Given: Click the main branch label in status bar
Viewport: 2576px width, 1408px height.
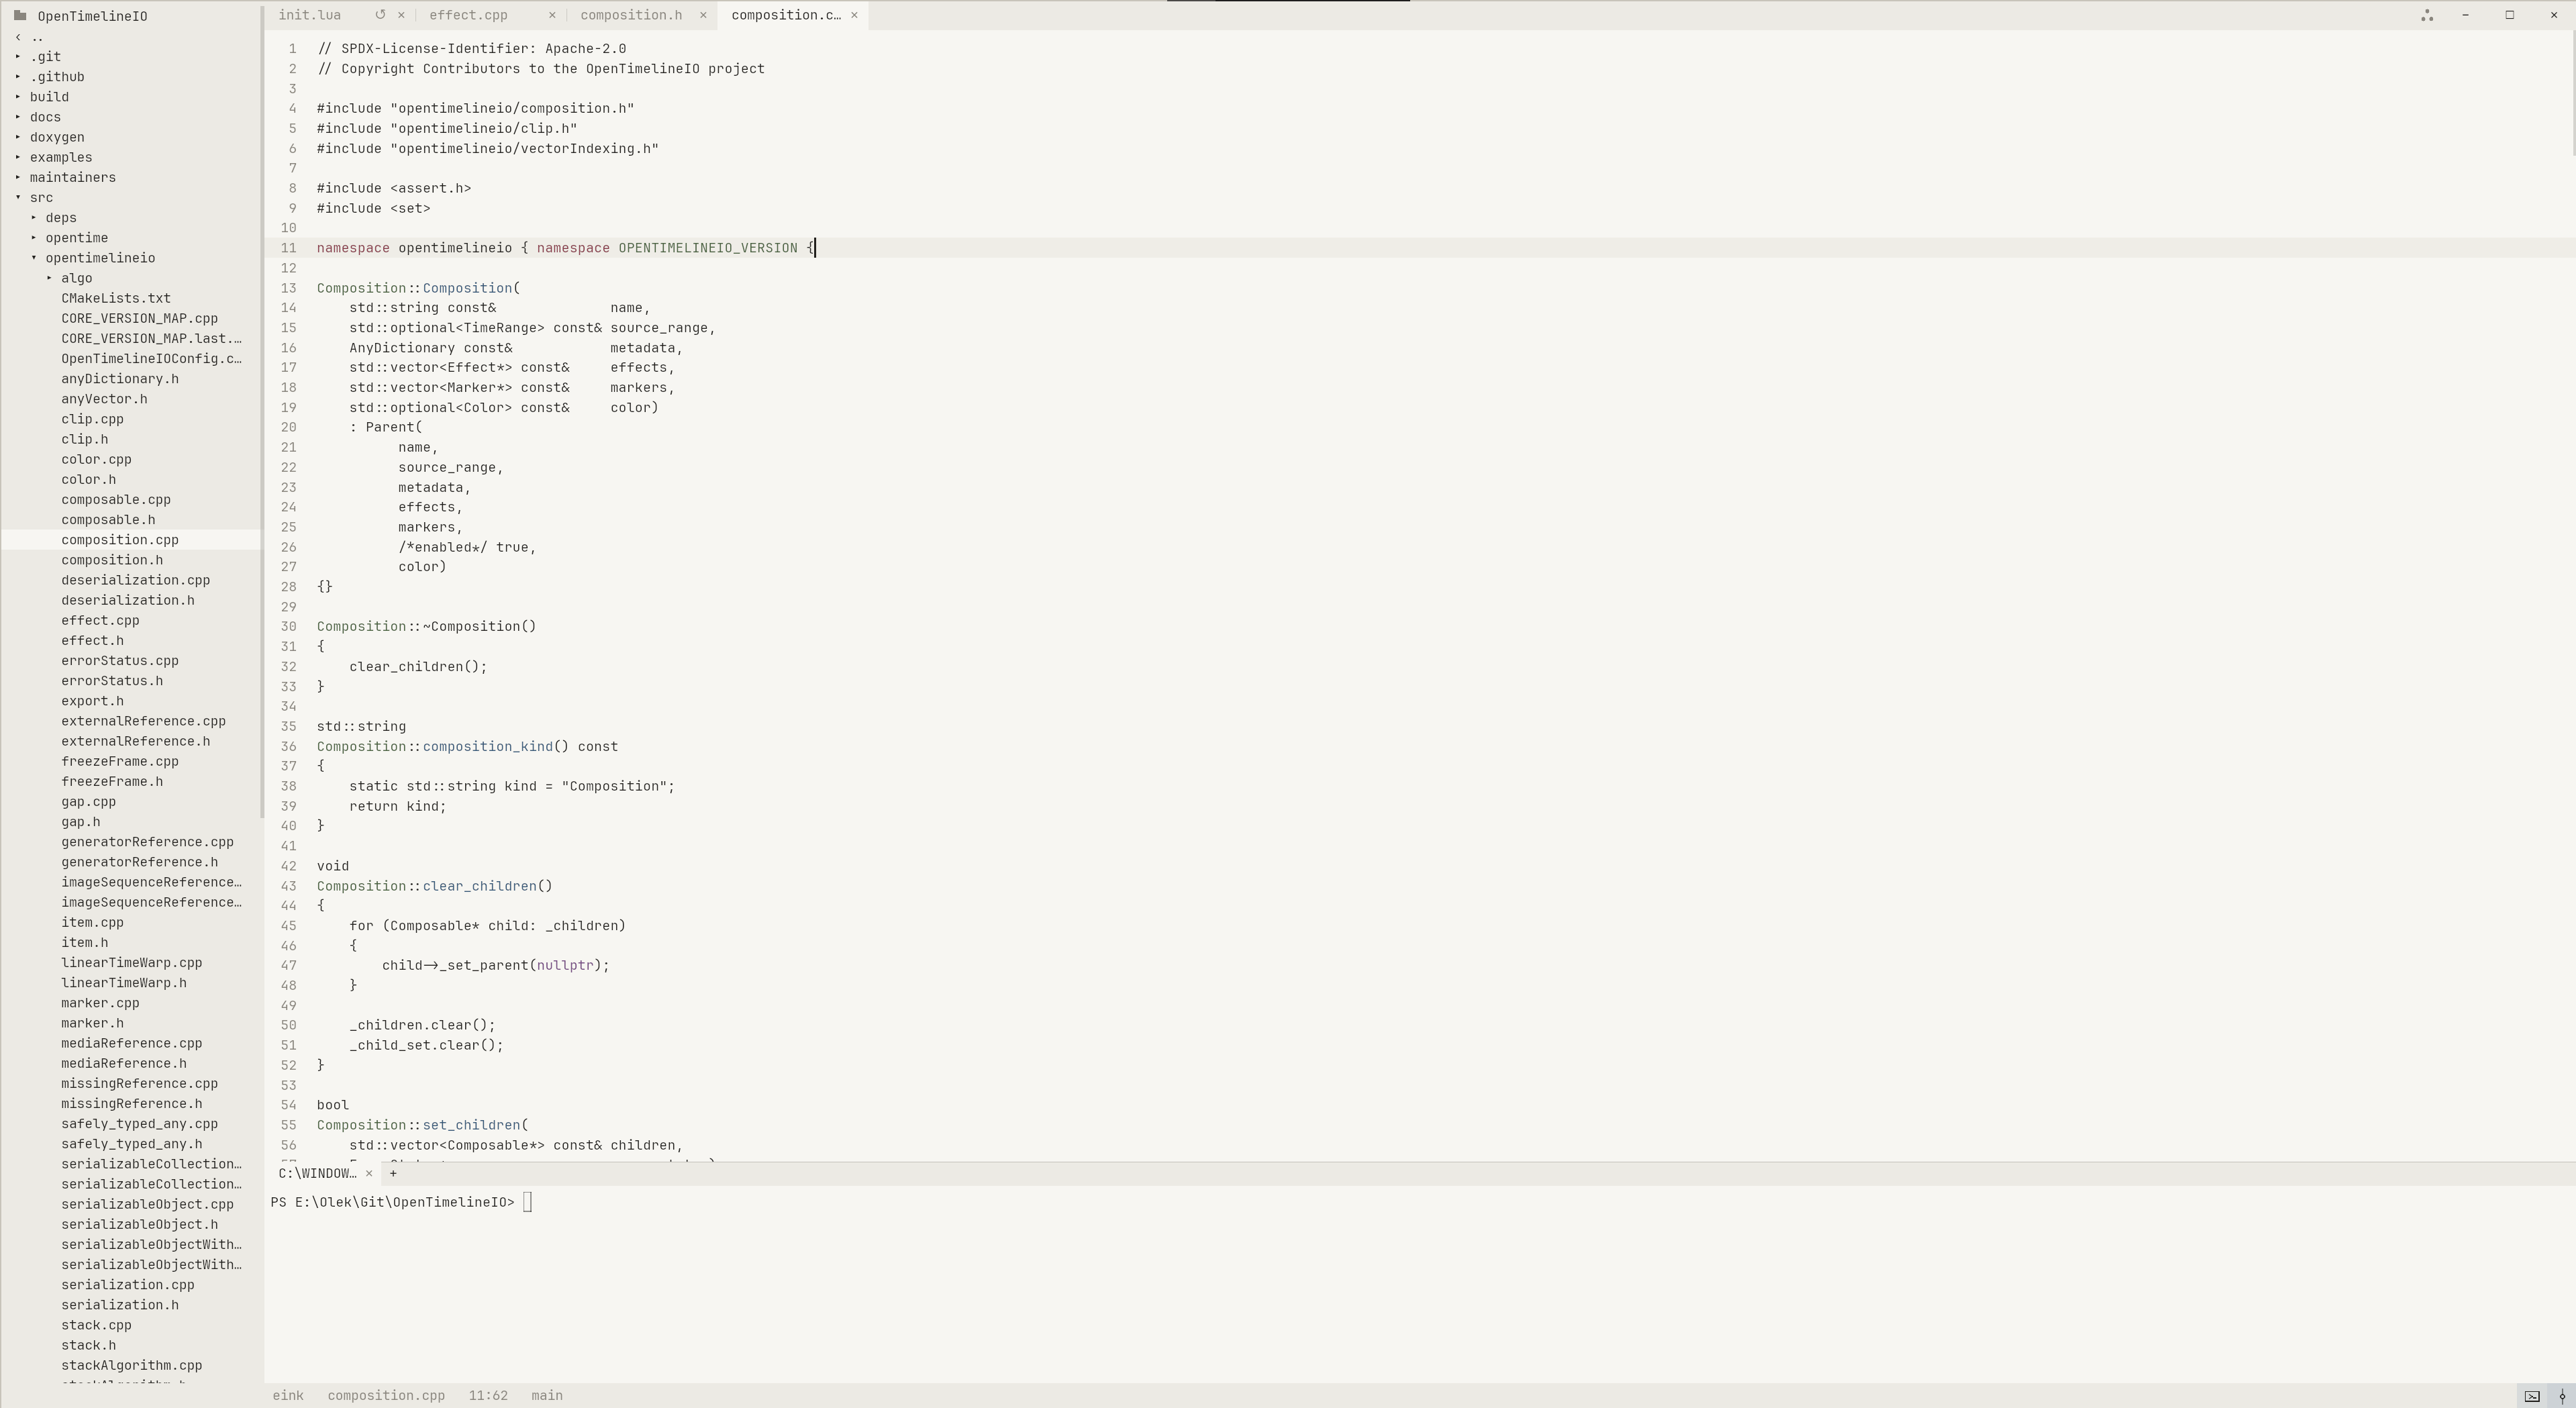Looking at the screenshot, I should (x=547, y=1396).
